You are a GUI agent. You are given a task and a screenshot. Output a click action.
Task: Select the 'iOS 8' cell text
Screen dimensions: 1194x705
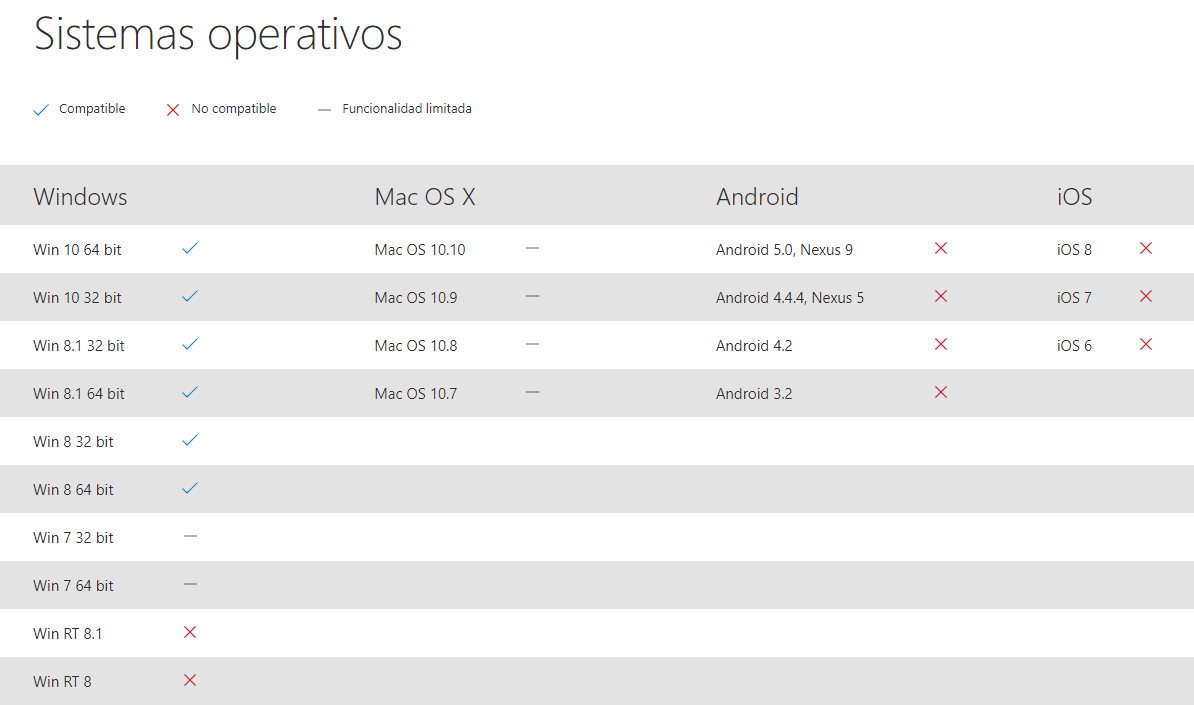[1074, 250]
